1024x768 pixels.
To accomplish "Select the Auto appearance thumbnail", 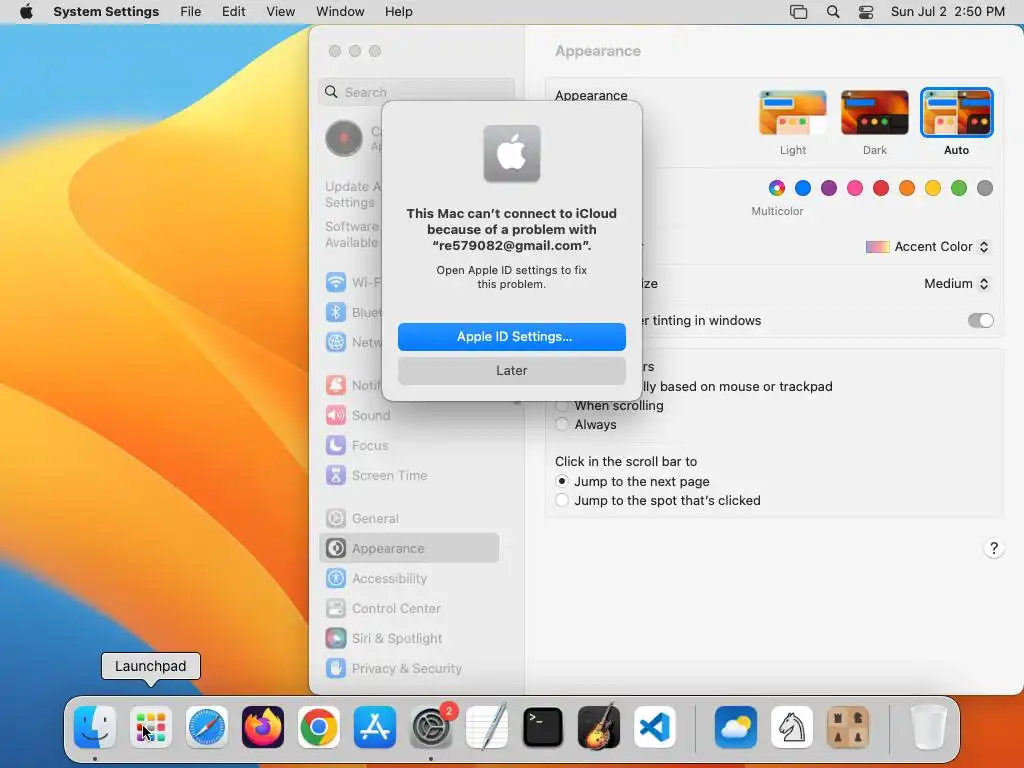I will 957,113.
